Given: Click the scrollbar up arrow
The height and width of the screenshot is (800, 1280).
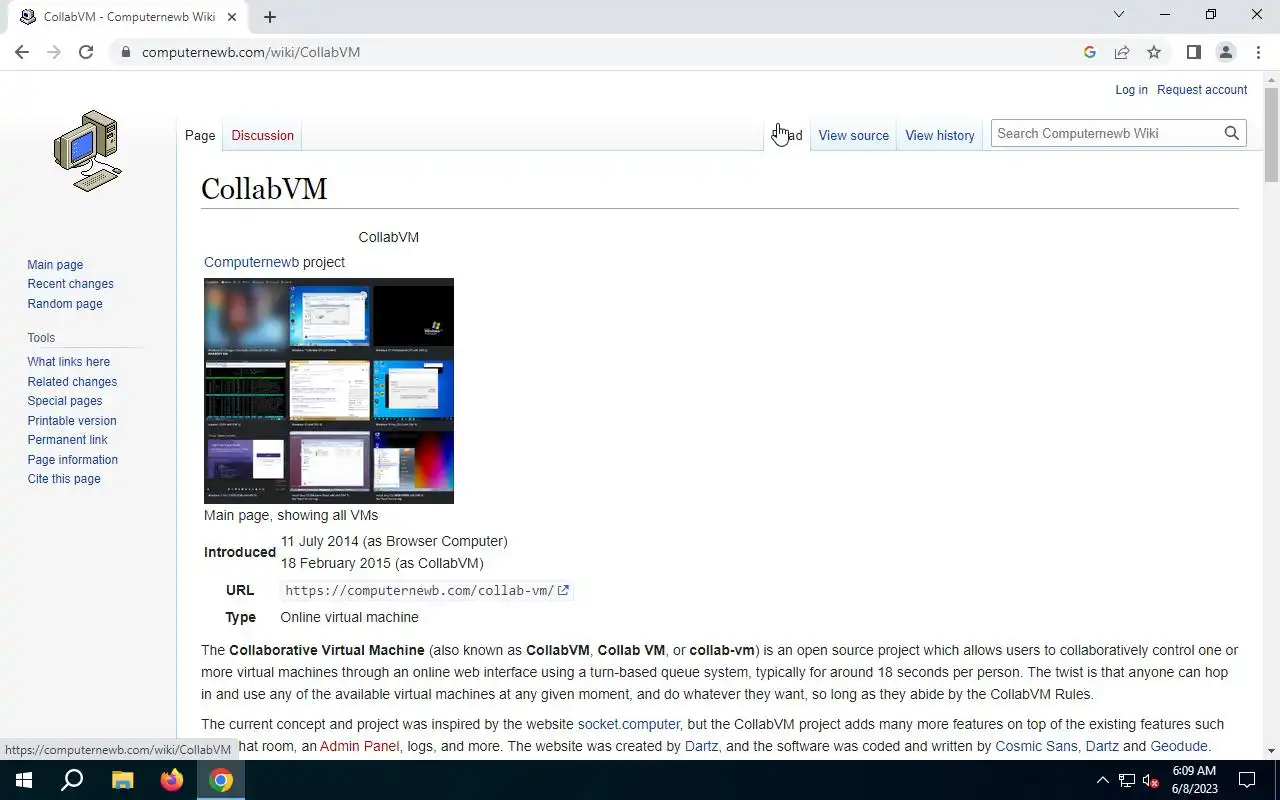Looking at the screenshot, I should click(x=1271, y=78).
